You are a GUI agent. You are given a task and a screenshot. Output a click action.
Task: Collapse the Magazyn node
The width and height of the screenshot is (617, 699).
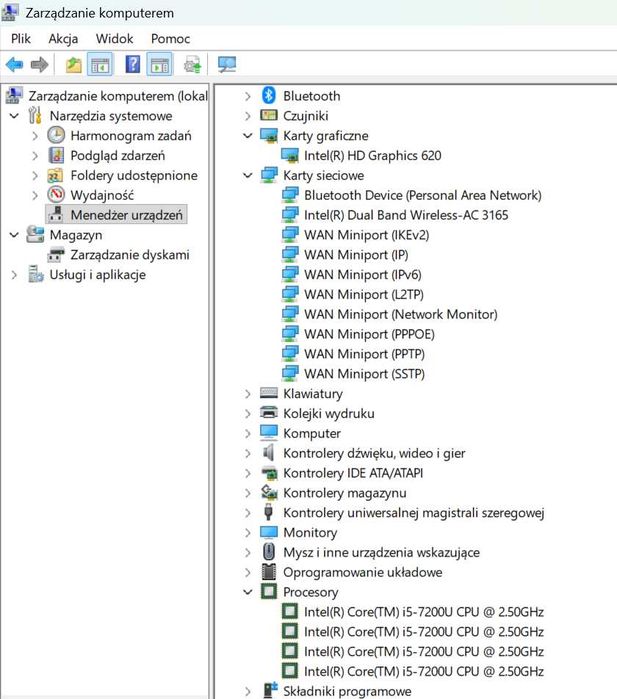(14, 235)
